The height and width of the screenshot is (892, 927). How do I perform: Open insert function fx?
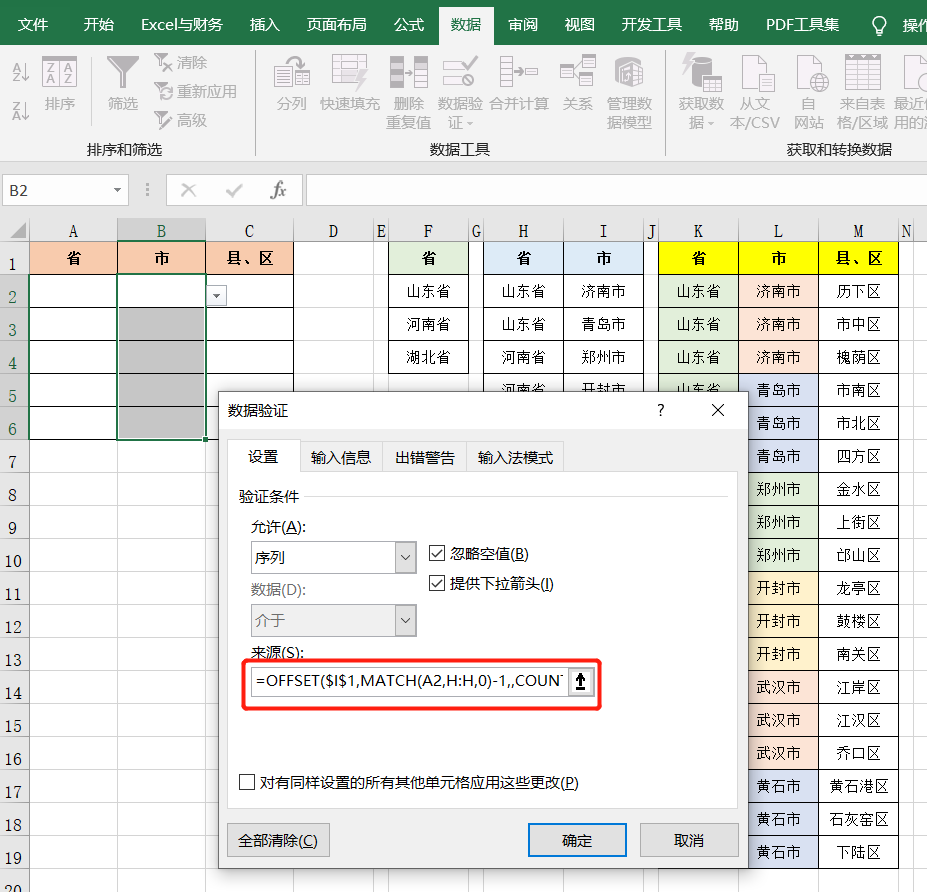tap(278, 190)
